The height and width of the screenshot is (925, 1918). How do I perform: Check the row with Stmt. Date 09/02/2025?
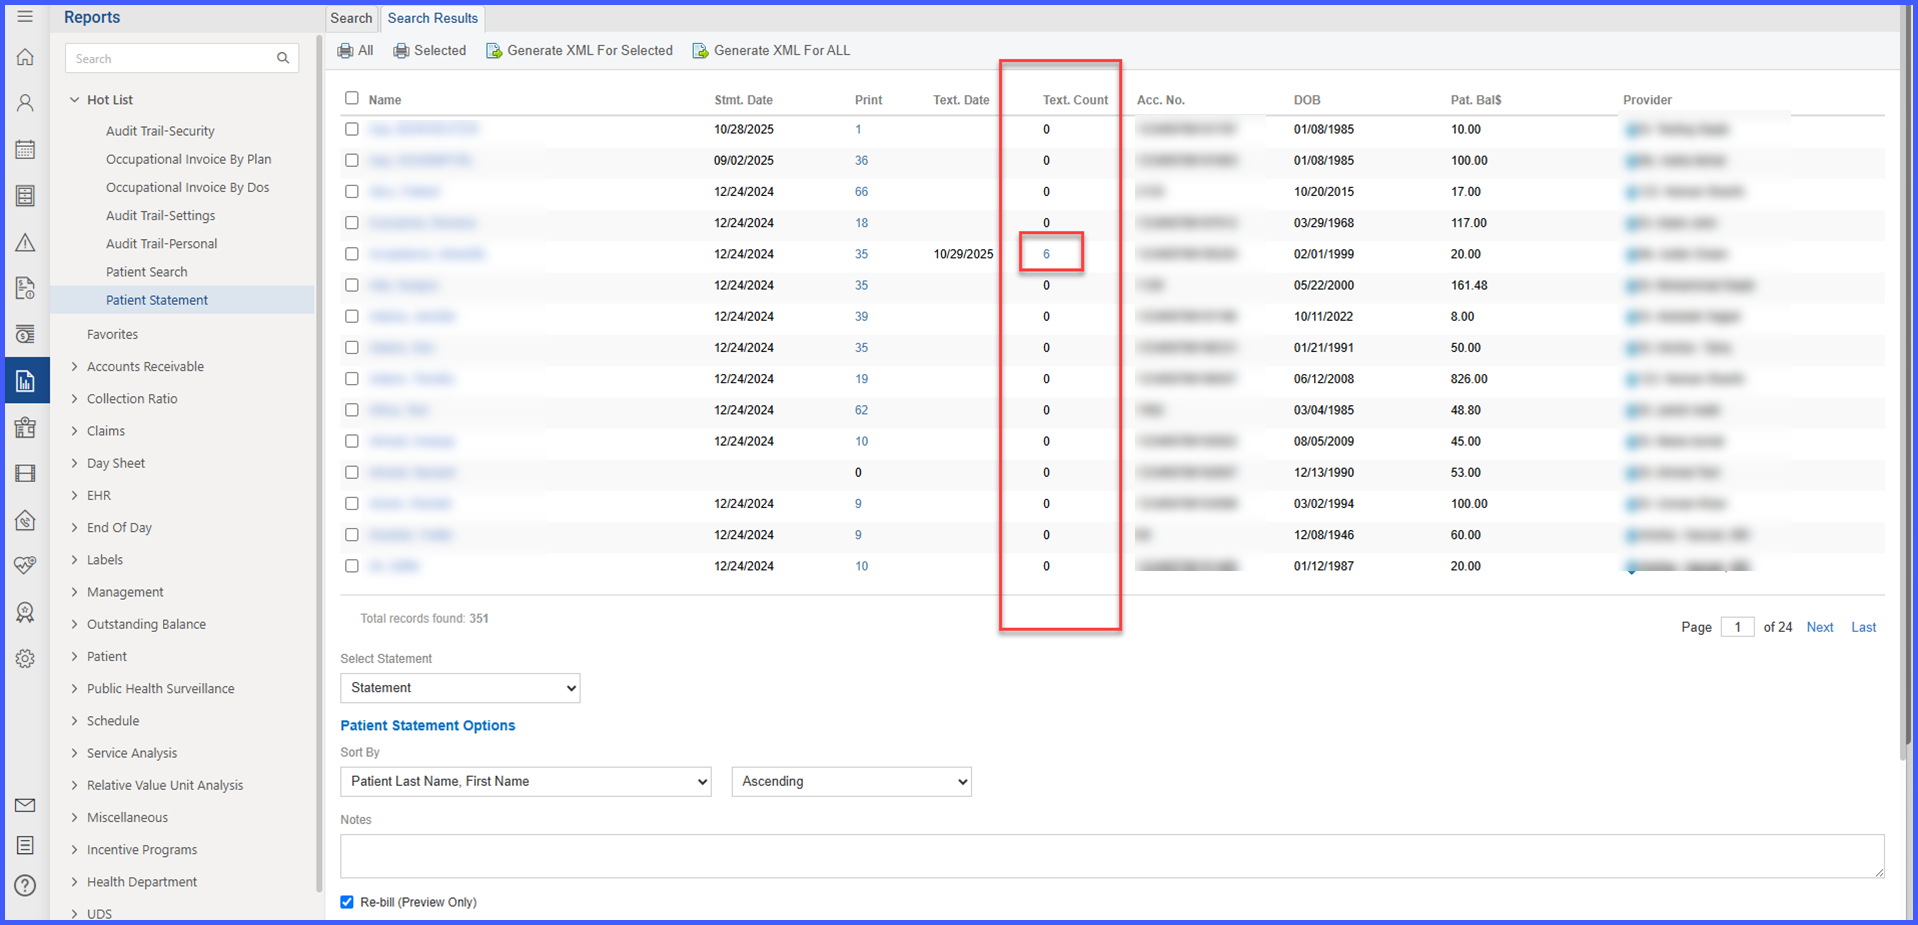pyautogui.click(x=352, y=160)
